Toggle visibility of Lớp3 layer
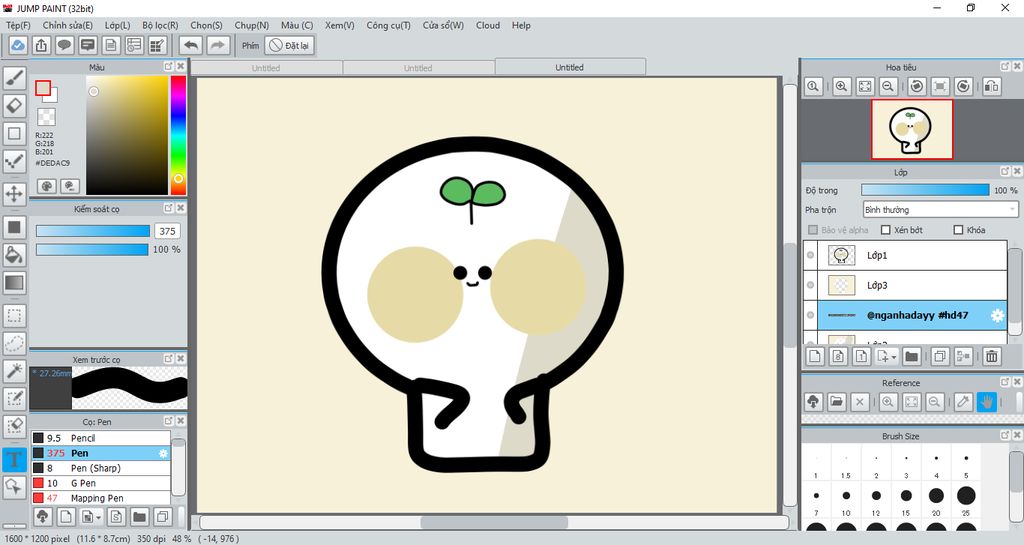 pos(810,285)
